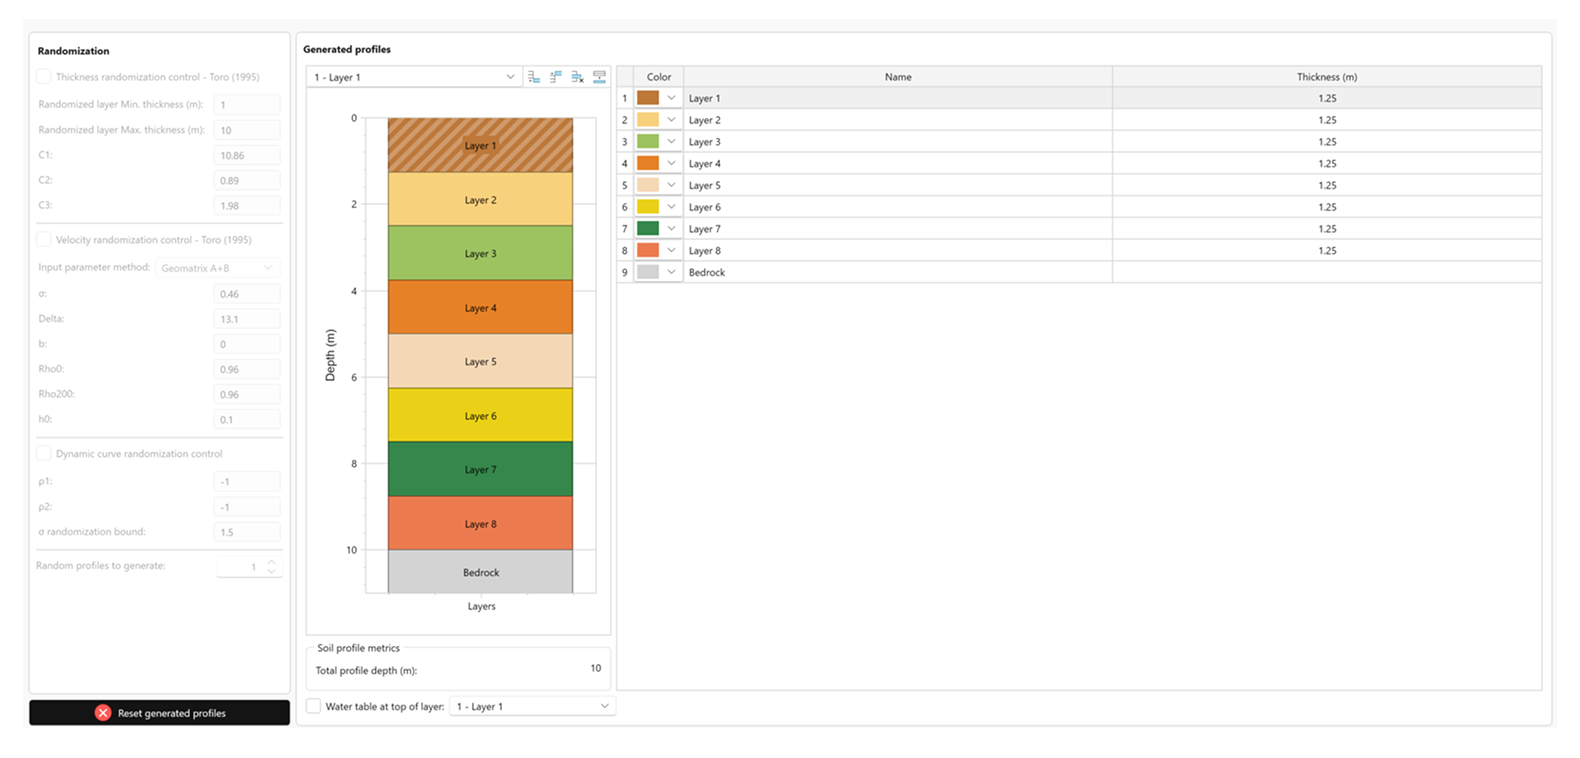
Task: Increase random profiles to generate stepper
Action: point(271,562)
